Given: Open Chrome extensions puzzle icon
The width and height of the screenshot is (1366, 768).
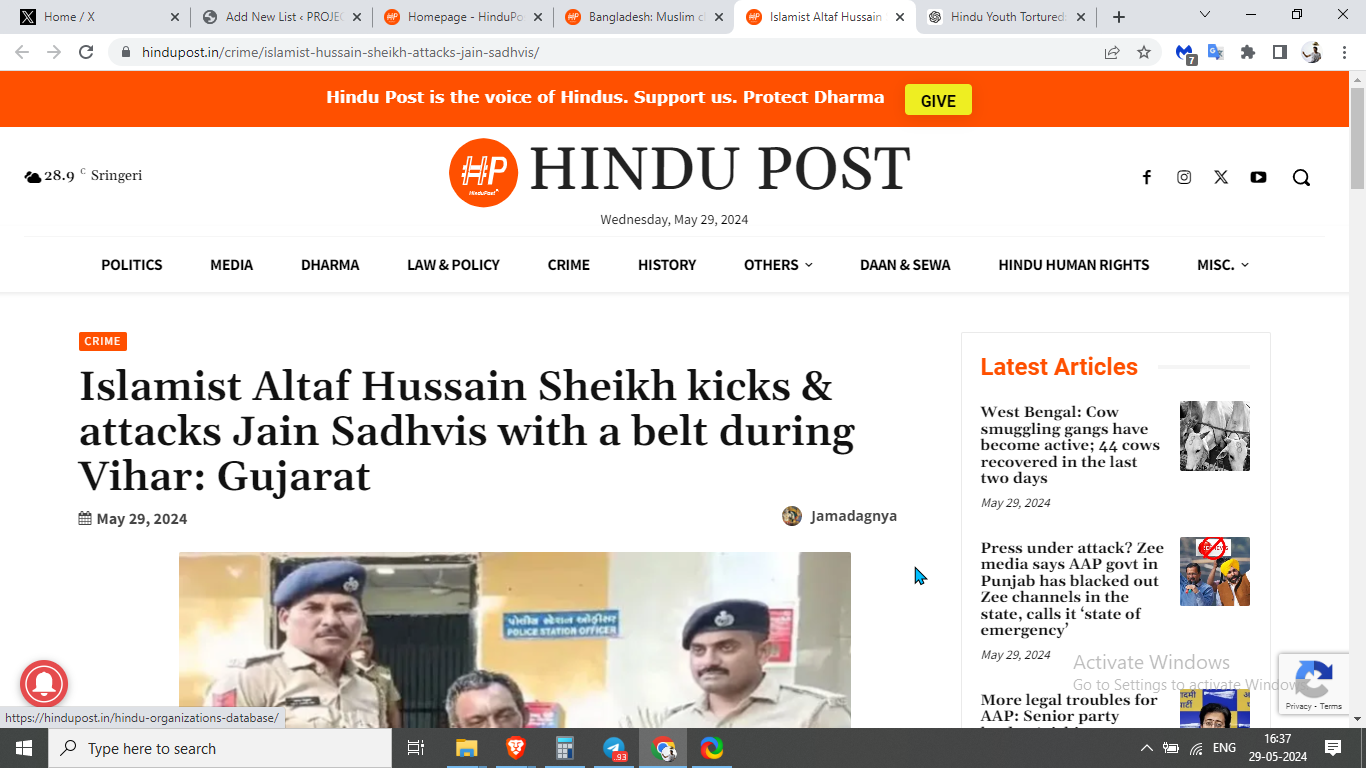Looking at the screenshot, I should [1247, 52].
